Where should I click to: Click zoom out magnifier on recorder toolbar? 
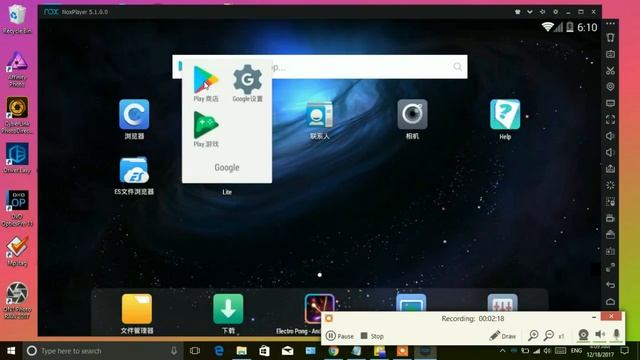(549, 336)
